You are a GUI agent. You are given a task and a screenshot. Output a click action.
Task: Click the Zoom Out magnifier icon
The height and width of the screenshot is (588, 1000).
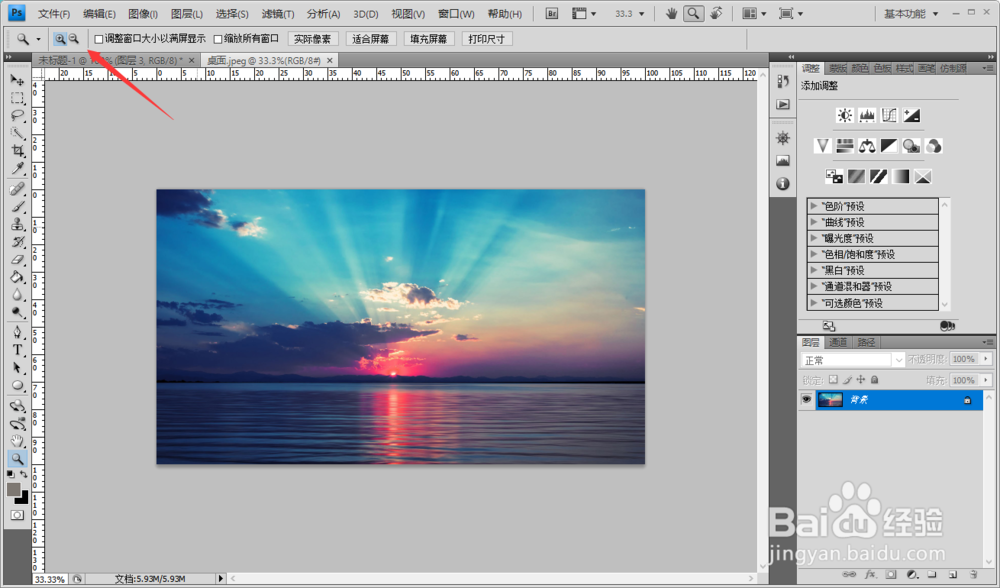(x=74, y=39)
